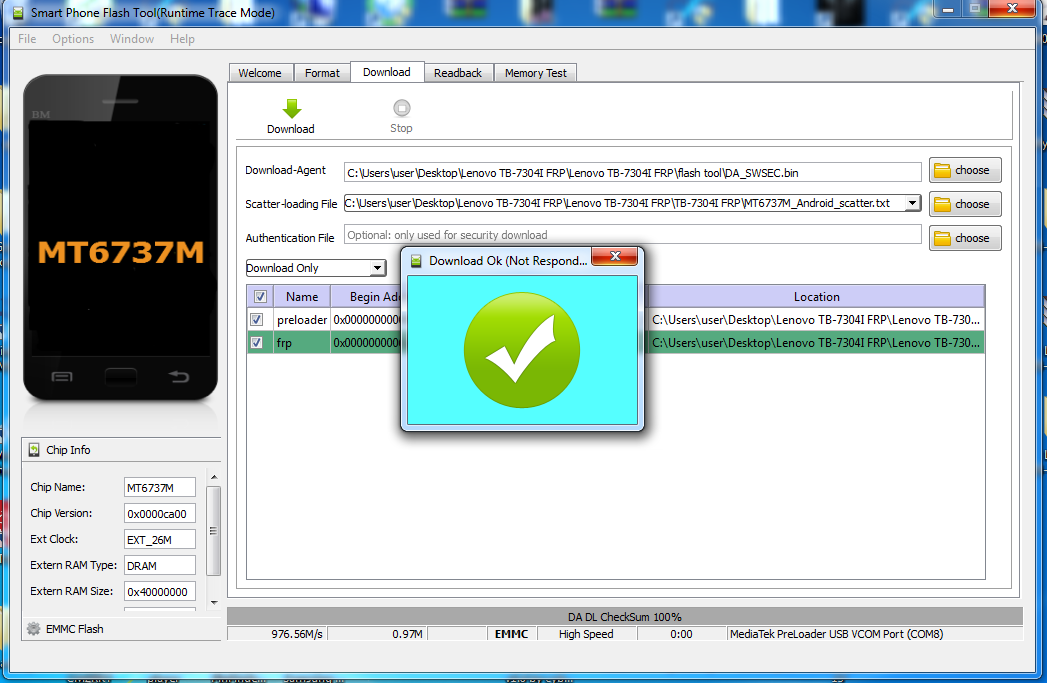Close the Download Ok dialog

pos(614,256)
